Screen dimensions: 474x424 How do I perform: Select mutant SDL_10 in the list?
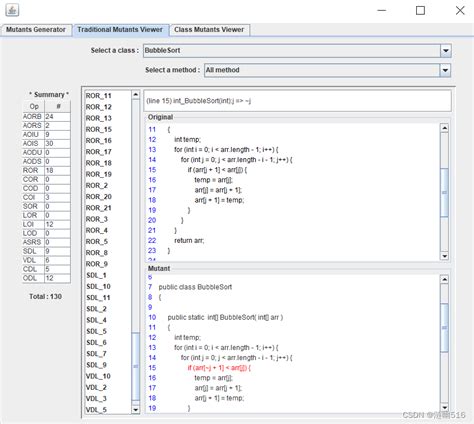click(x=98, y=286)
